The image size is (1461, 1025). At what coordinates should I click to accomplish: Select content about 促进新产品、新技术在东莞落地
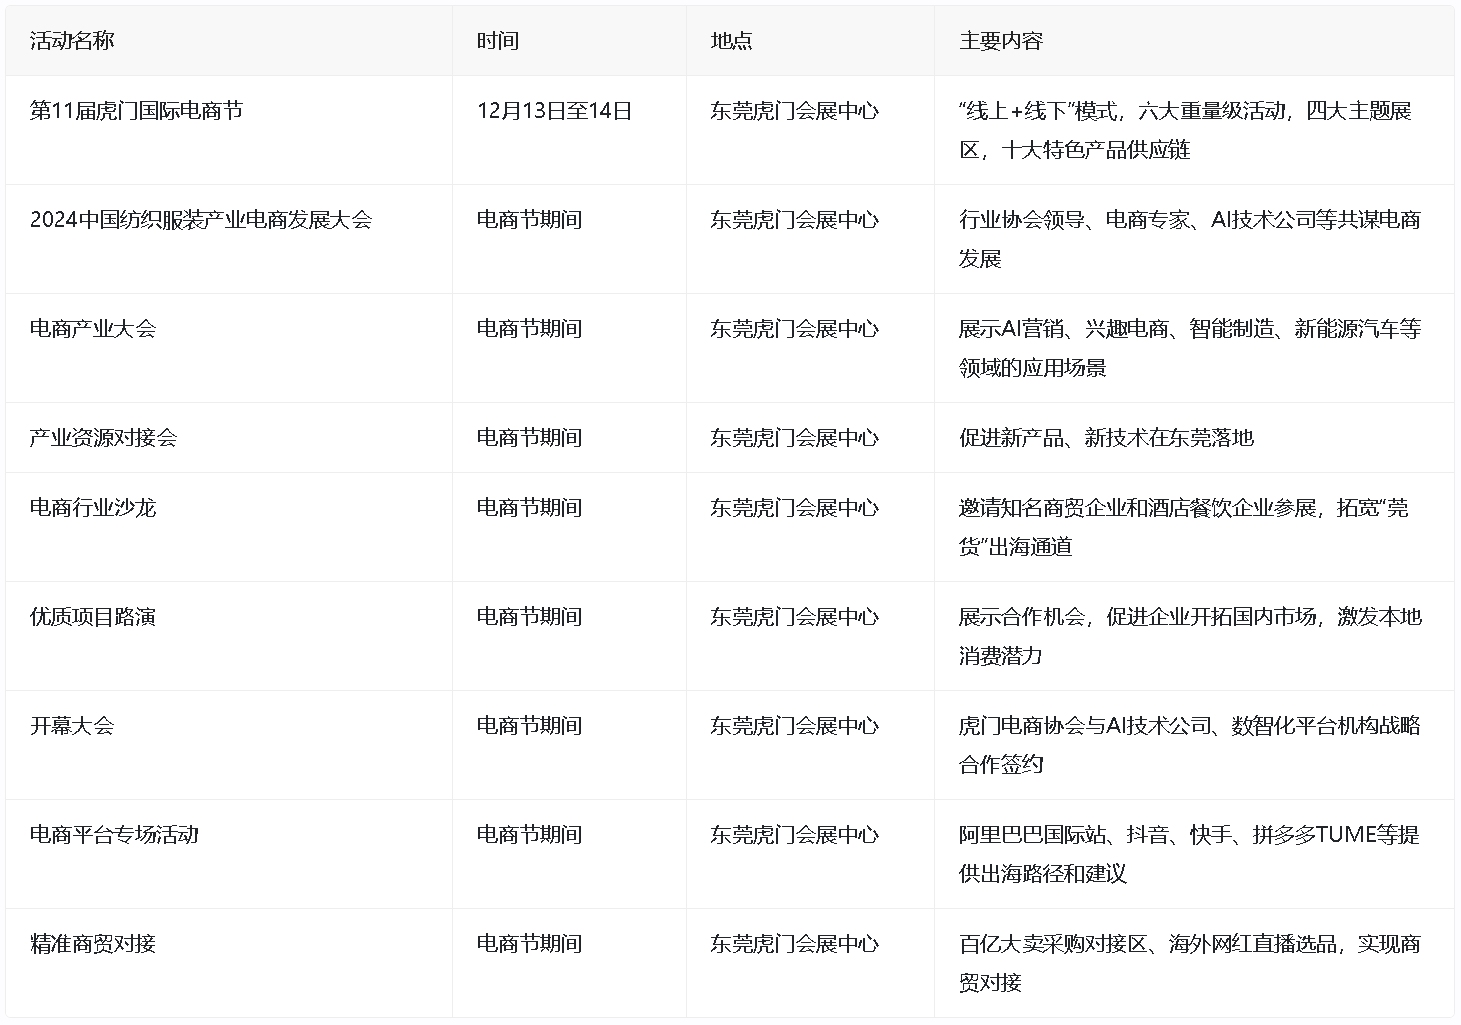click(x=1105, y=438)
